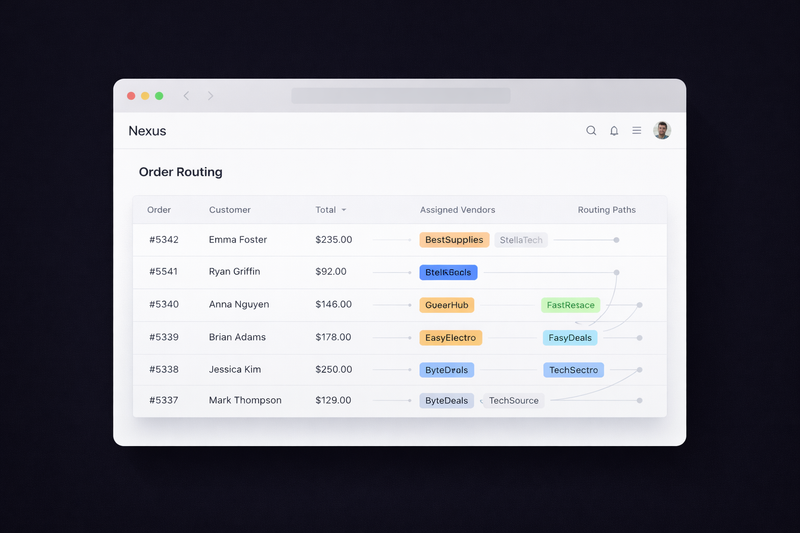Select the TechSource vendor tag

514,400
